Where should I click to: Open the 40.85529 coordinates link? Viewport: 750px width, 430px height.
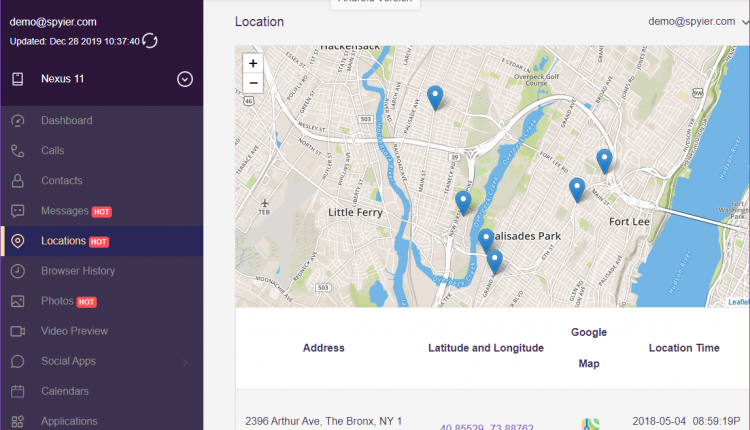(x=486, y=426)
